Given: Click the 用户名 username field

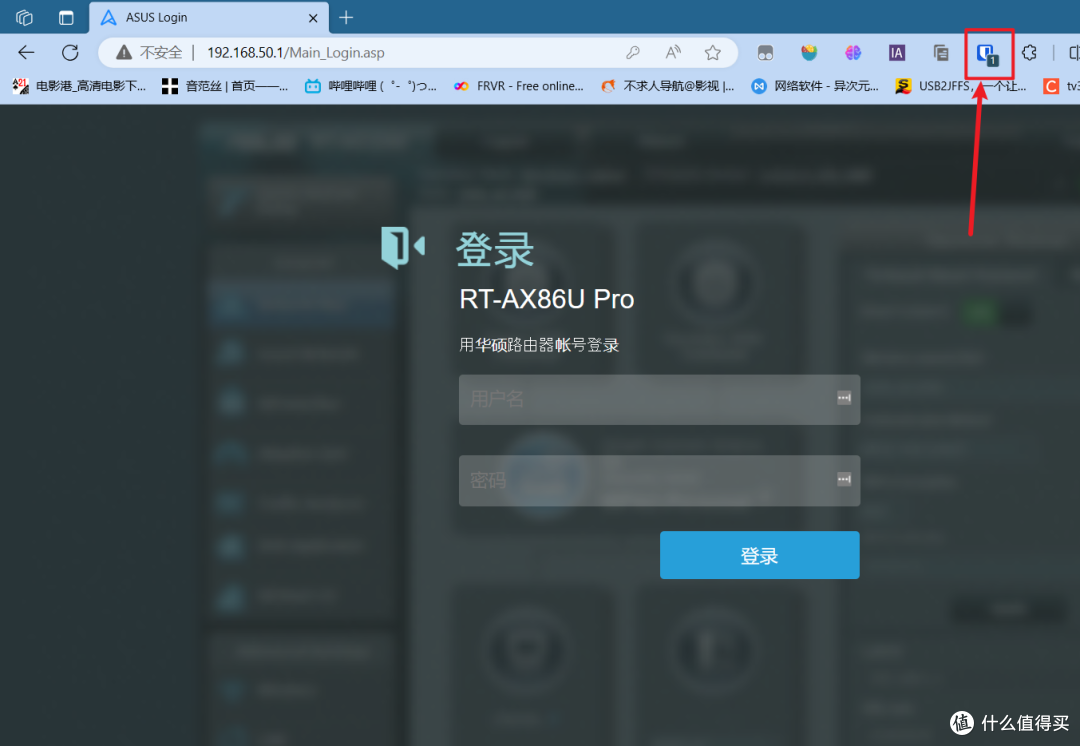Looking at the screenshot, I should 659,400.
